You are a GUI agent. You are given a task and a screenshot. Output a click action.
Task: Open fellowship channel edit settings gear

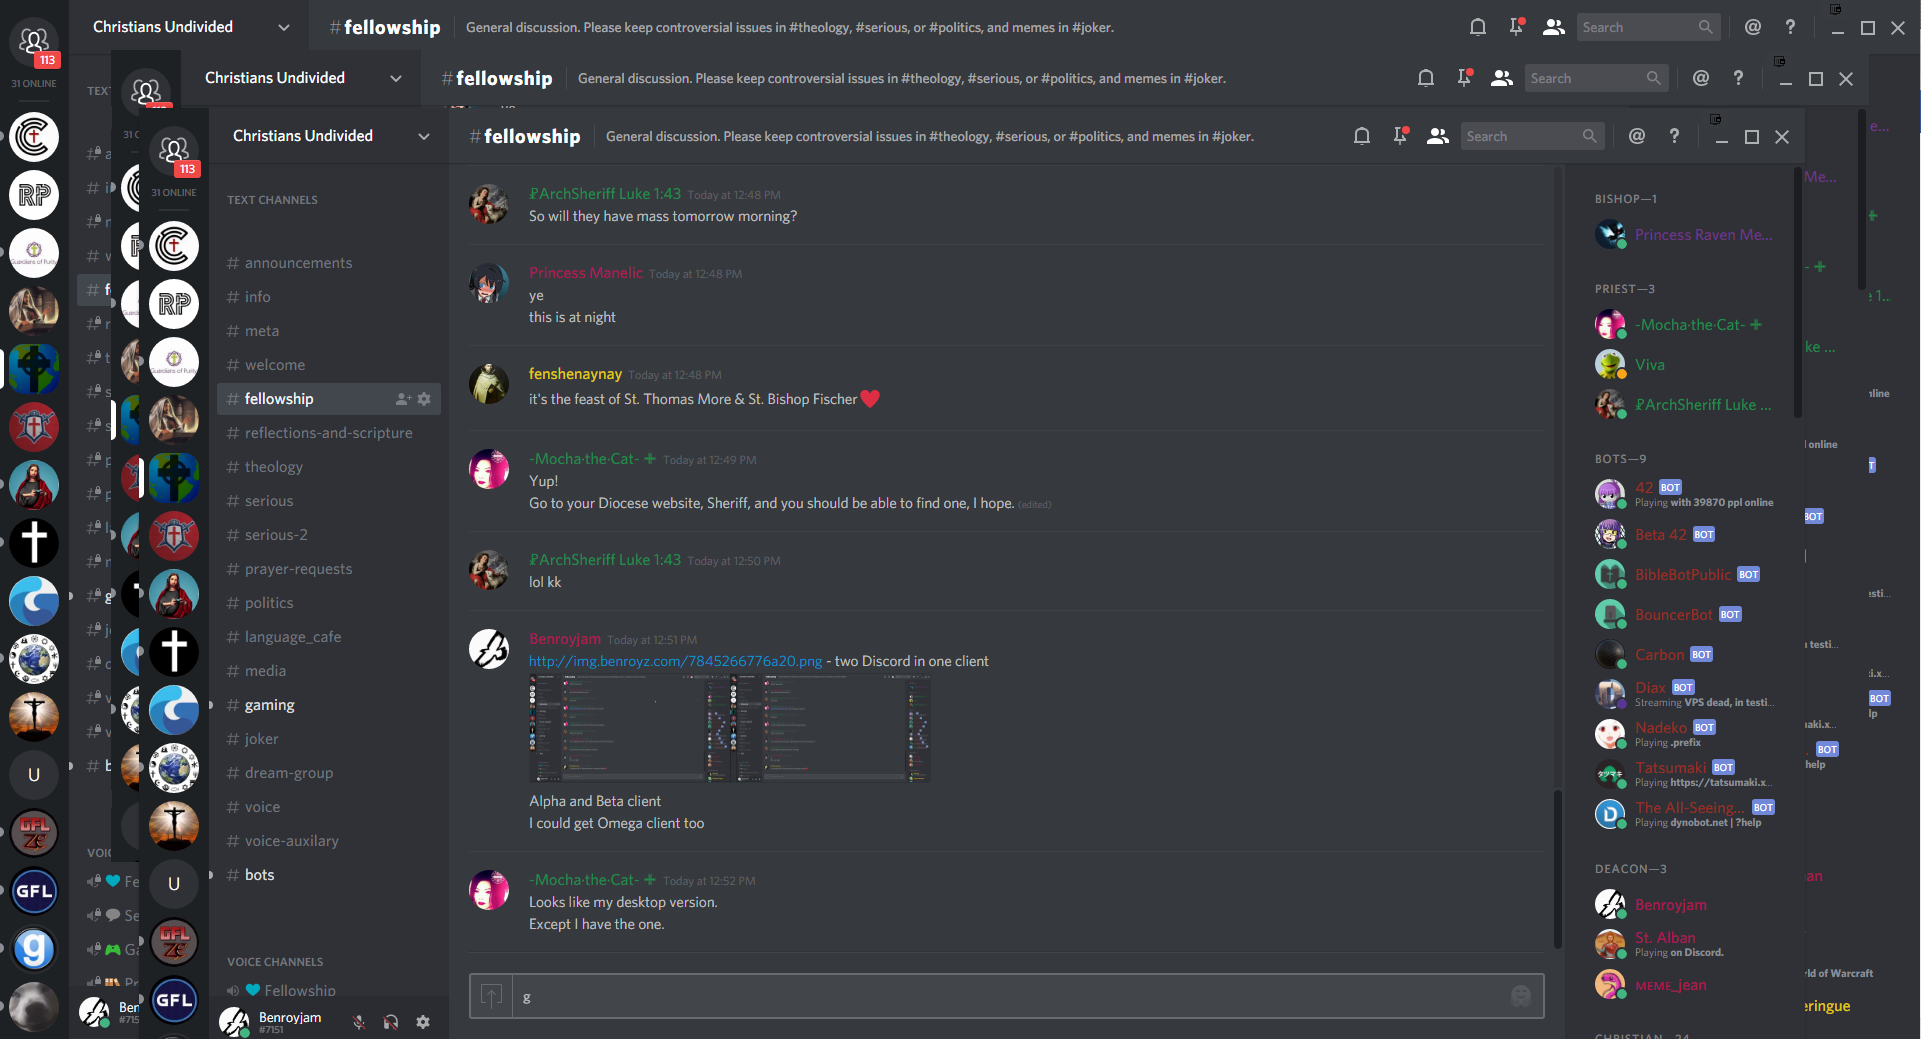[x=424, y=399]
